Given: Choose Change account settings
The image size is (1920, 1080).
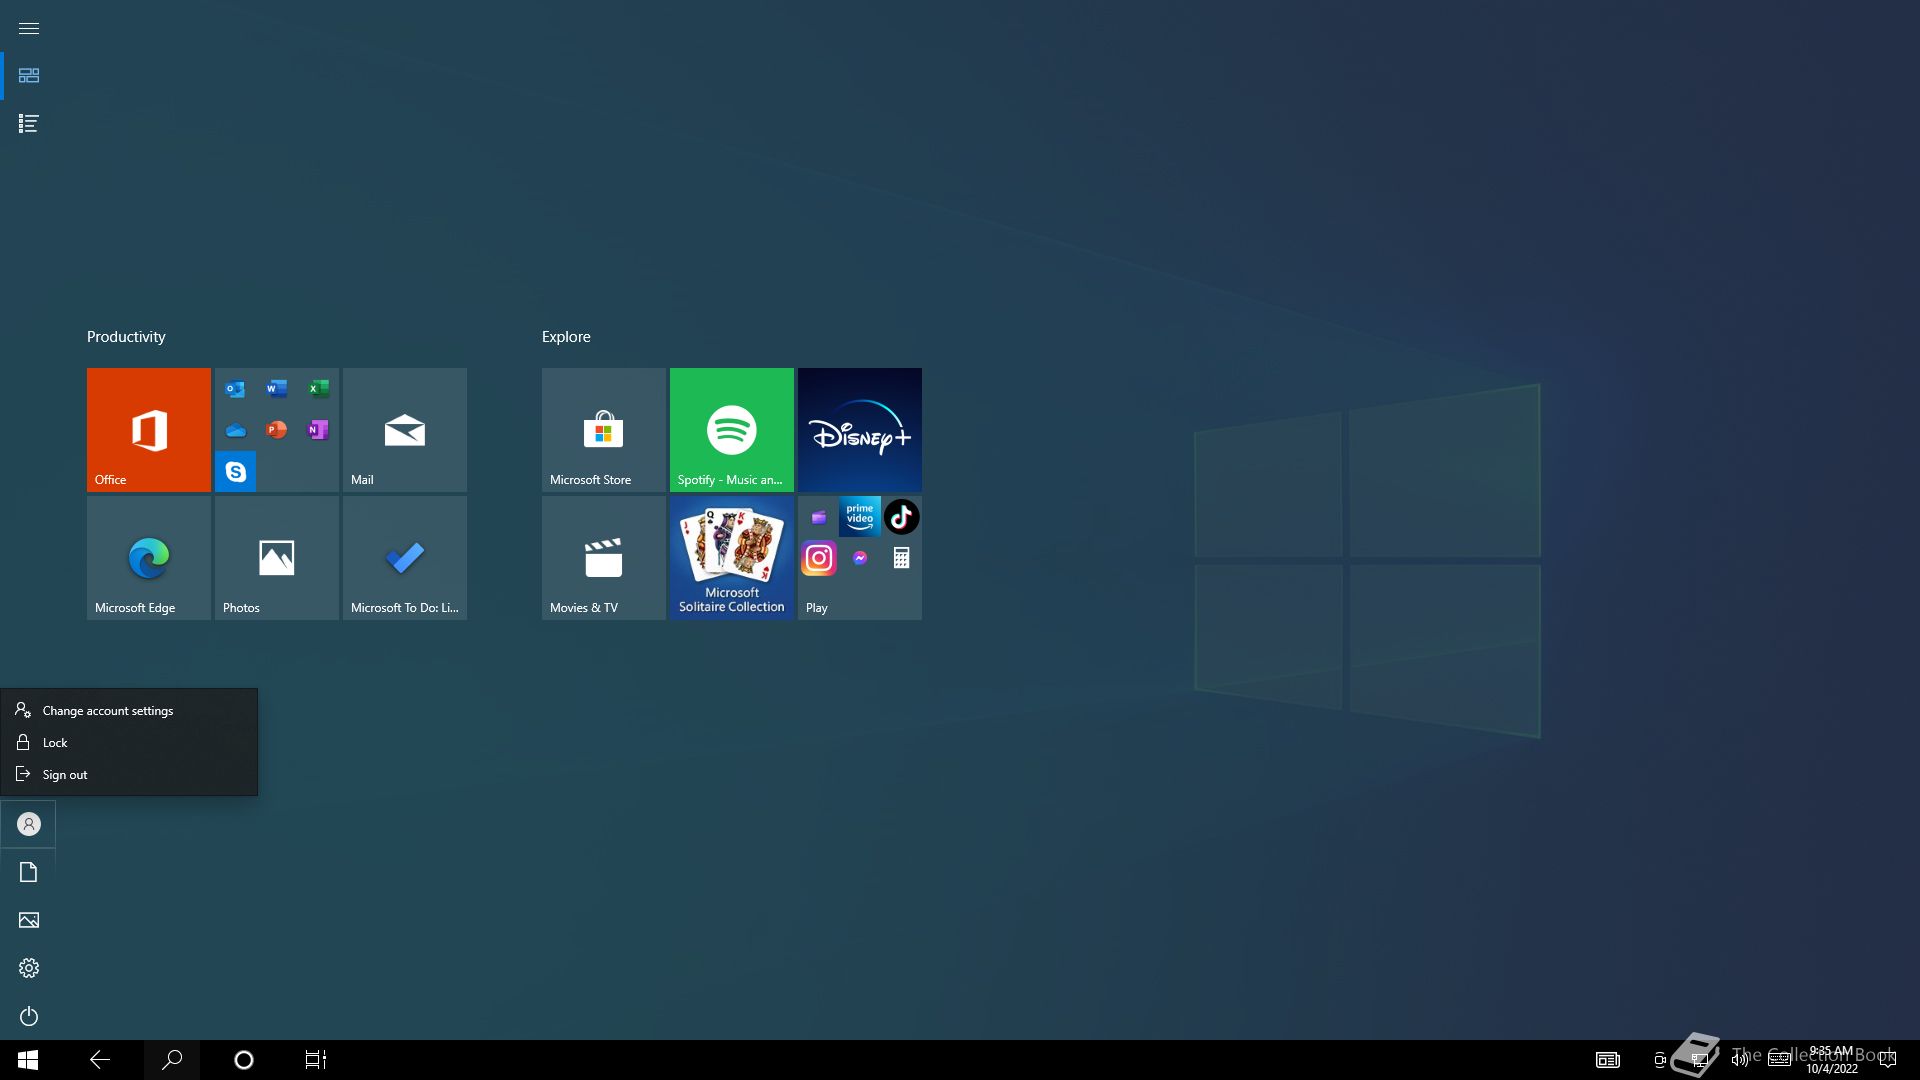Looking at the screenshot, I should 129,710.
